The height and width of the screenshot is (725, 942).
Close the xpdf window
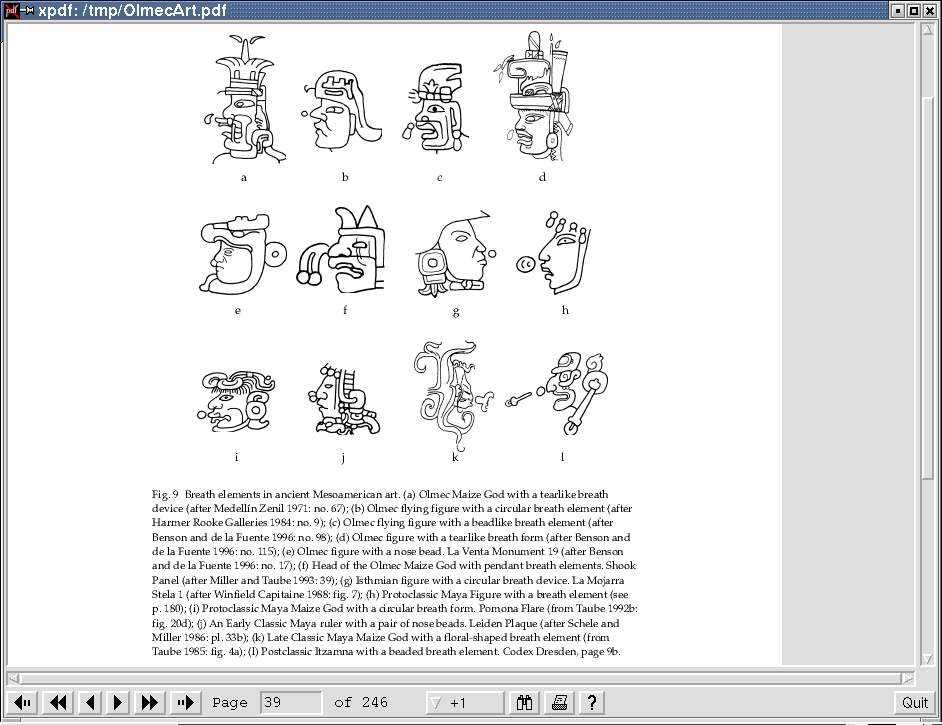click(928, 10)
